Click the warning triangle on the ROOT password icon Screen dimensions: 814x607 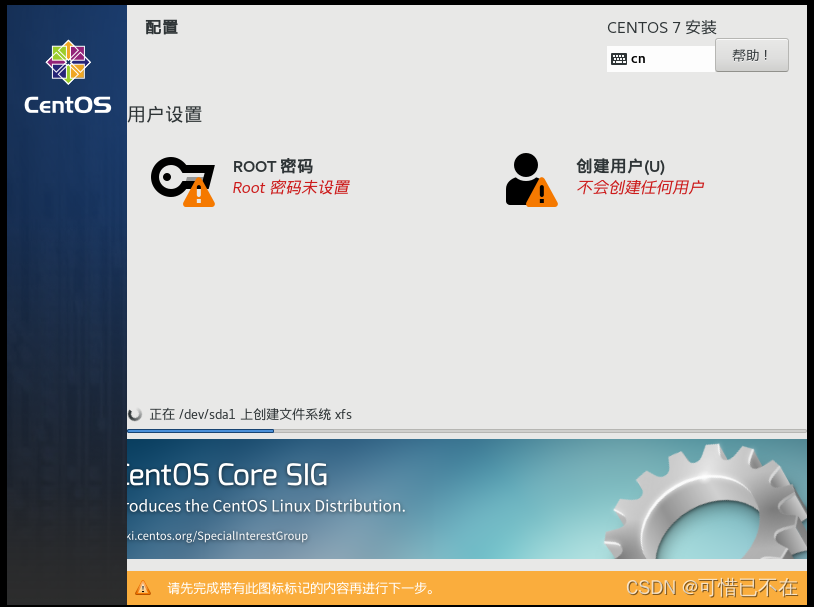coord(200,195)
